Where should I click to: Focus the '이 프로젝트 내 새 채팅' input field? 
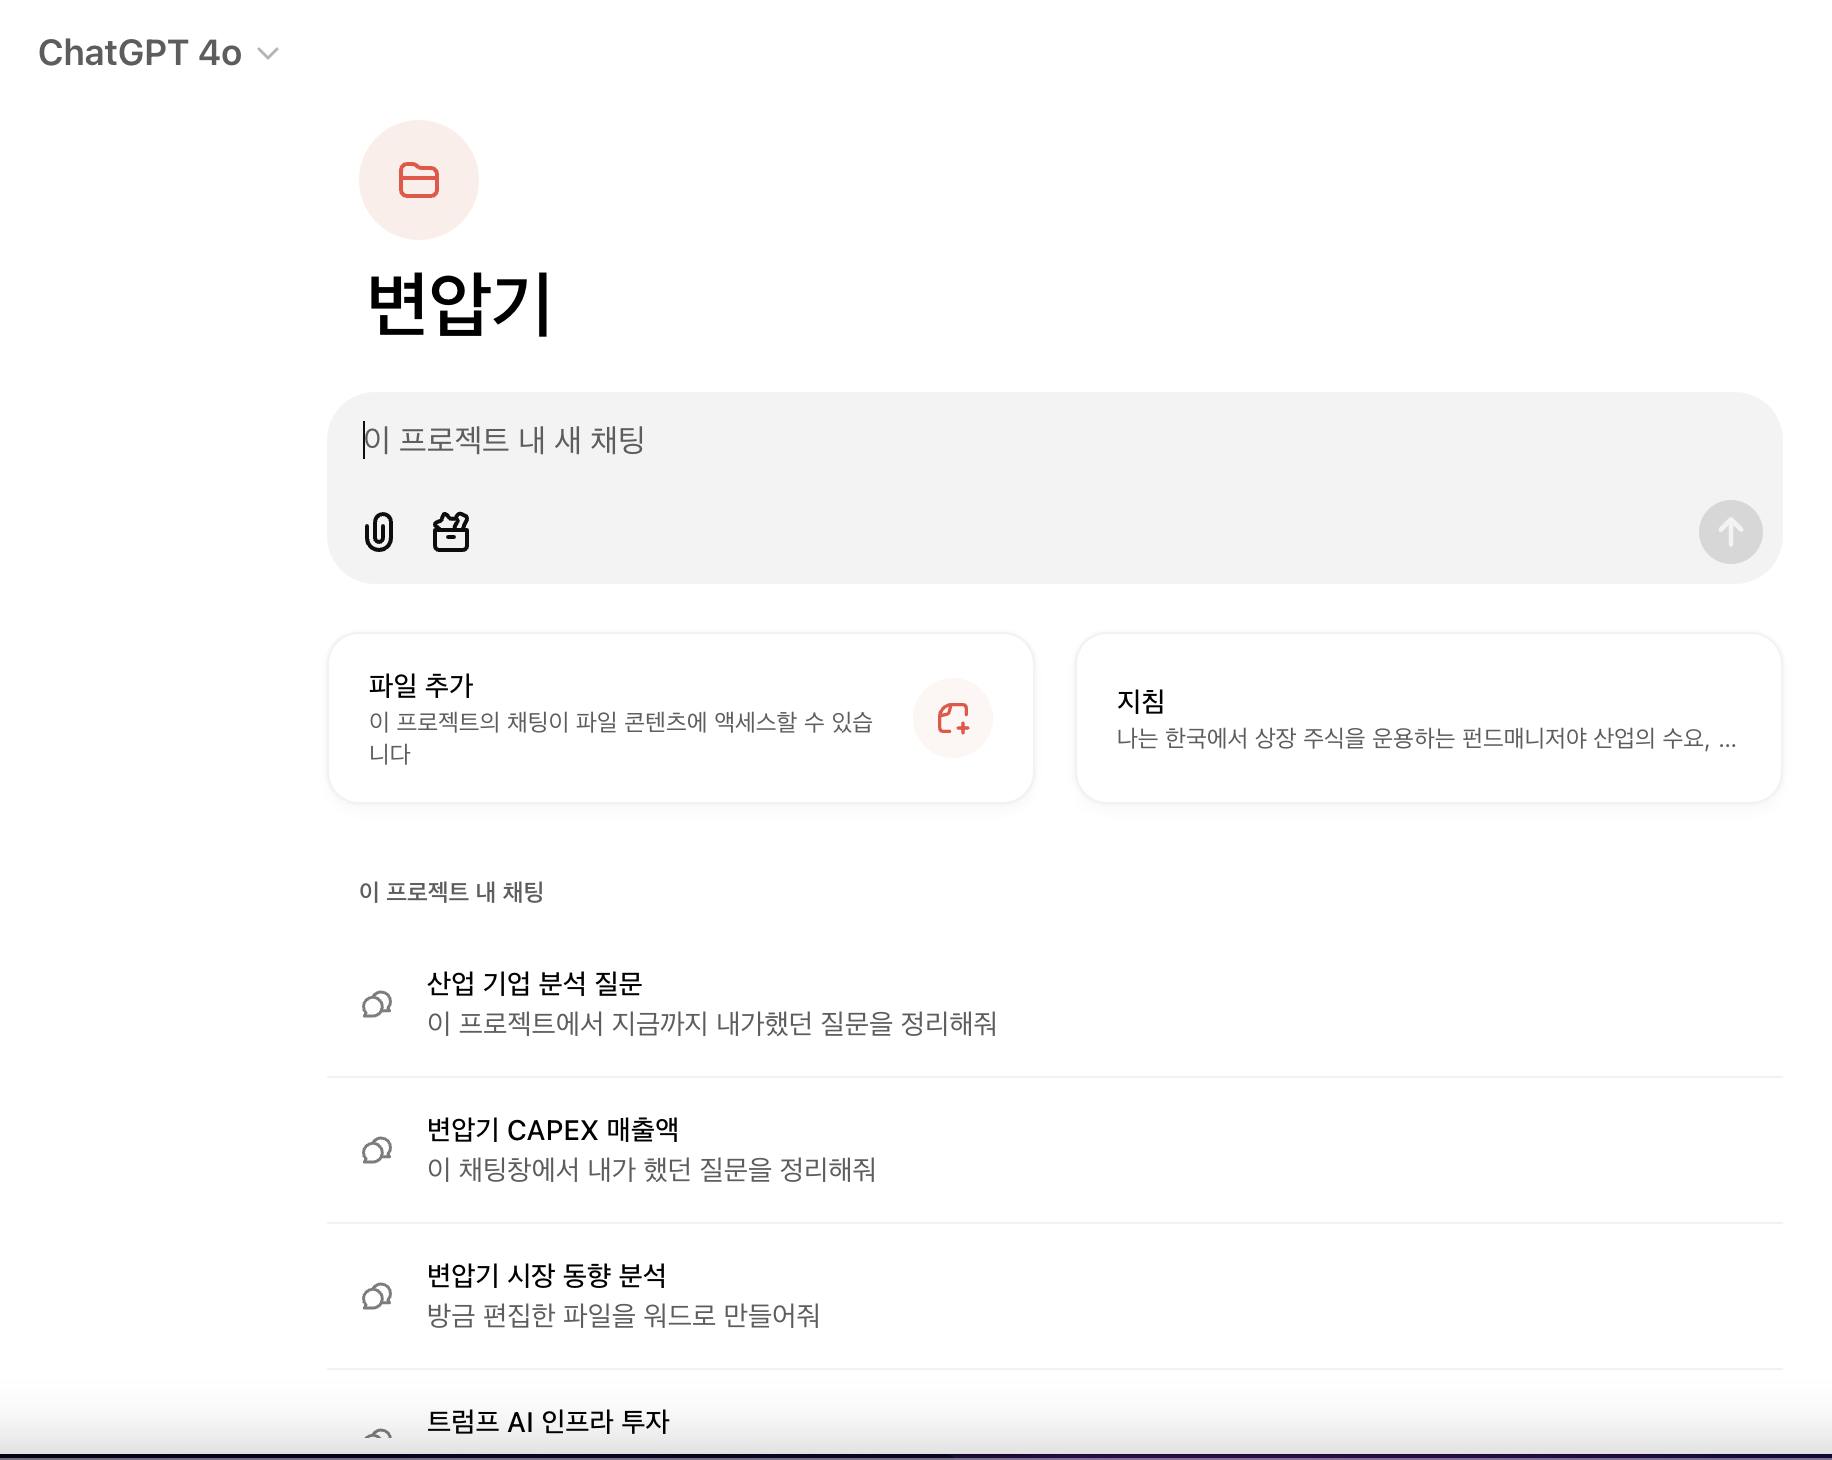click(x=1054, y=440)
